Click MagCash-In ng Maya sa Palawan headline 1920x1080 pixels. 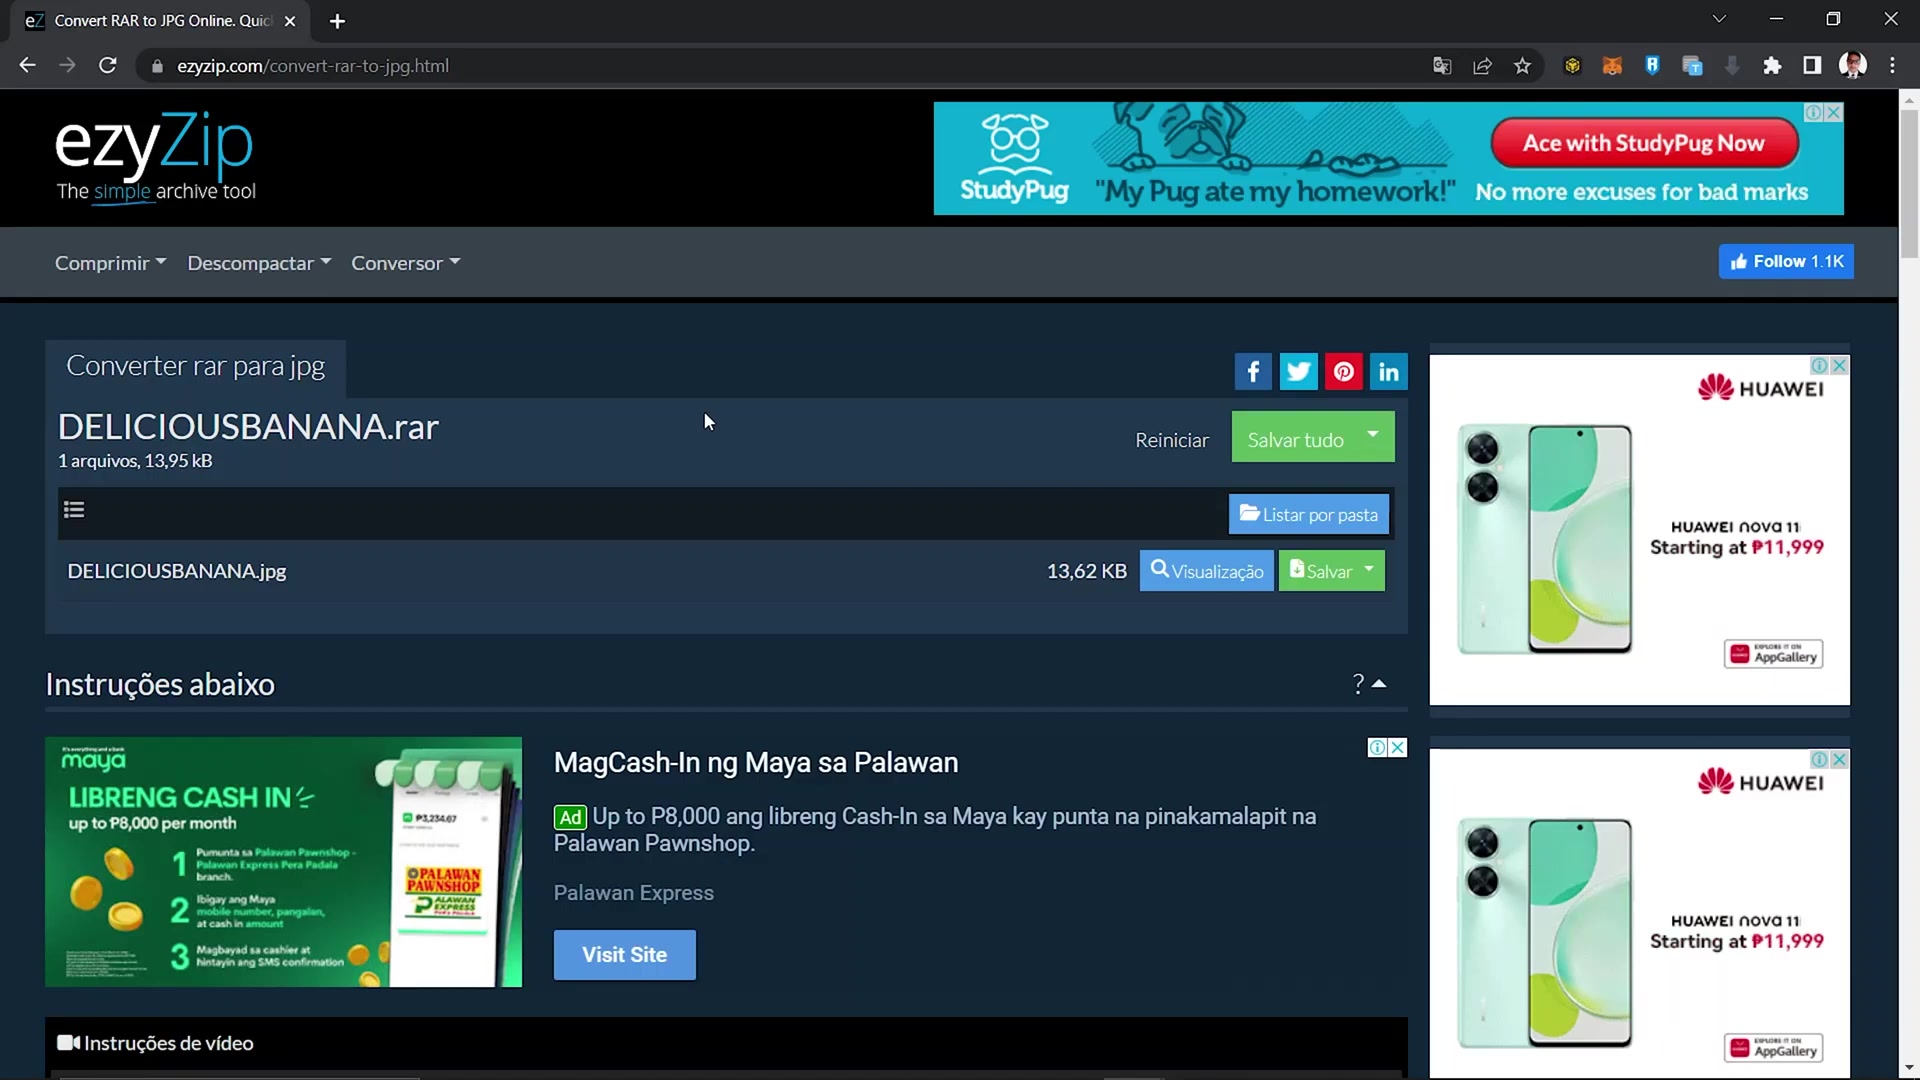pos(756,763)
